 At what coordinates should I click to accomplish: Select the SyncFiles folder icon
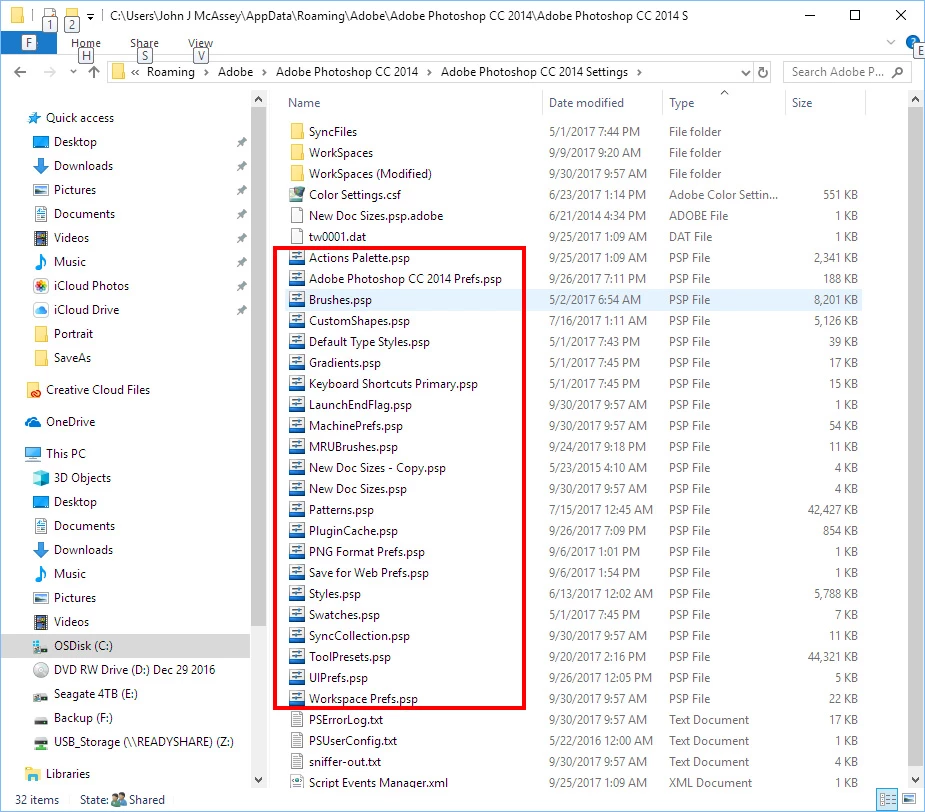click(297, 131)
